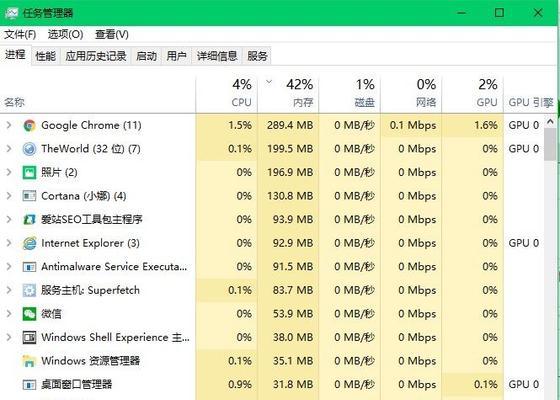Expand the 服务主机: Superfetch row
This screenshot has height=400, width=560.
click(x=9, y=290)
